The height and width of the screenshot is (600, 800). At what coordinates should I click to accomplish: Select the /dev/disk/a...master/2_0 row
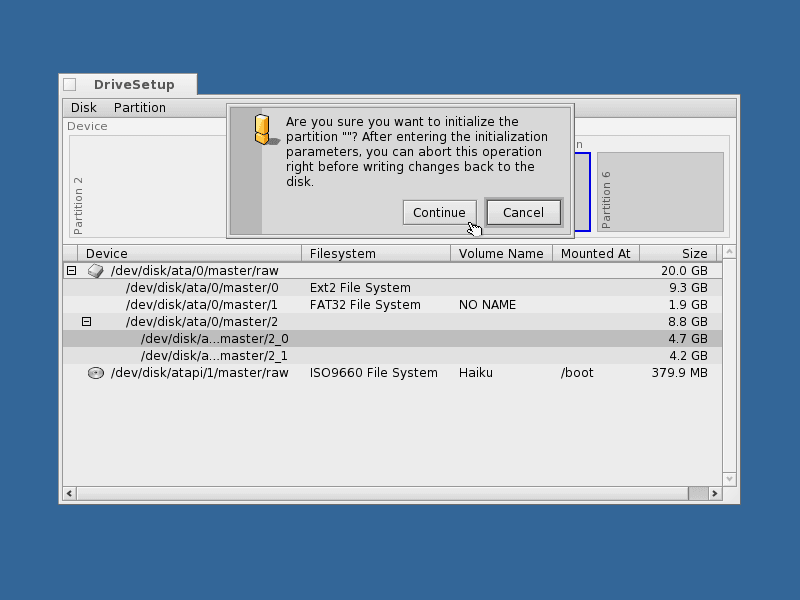392,339
